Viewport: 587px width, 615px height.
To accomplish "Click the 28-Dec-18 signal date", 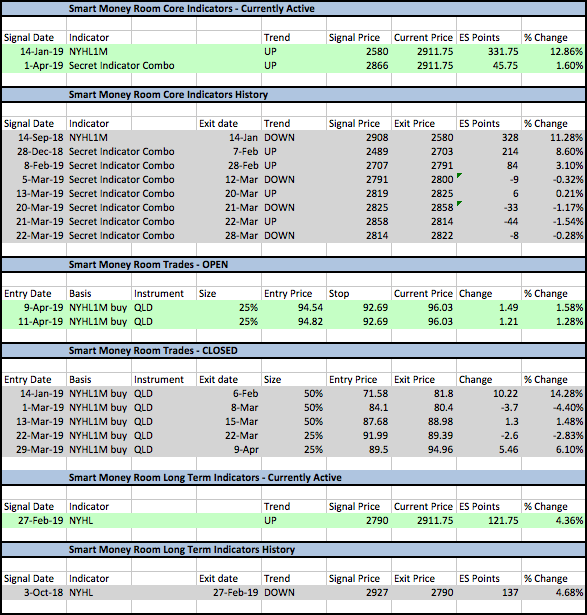I will click(x=40, y=151).
